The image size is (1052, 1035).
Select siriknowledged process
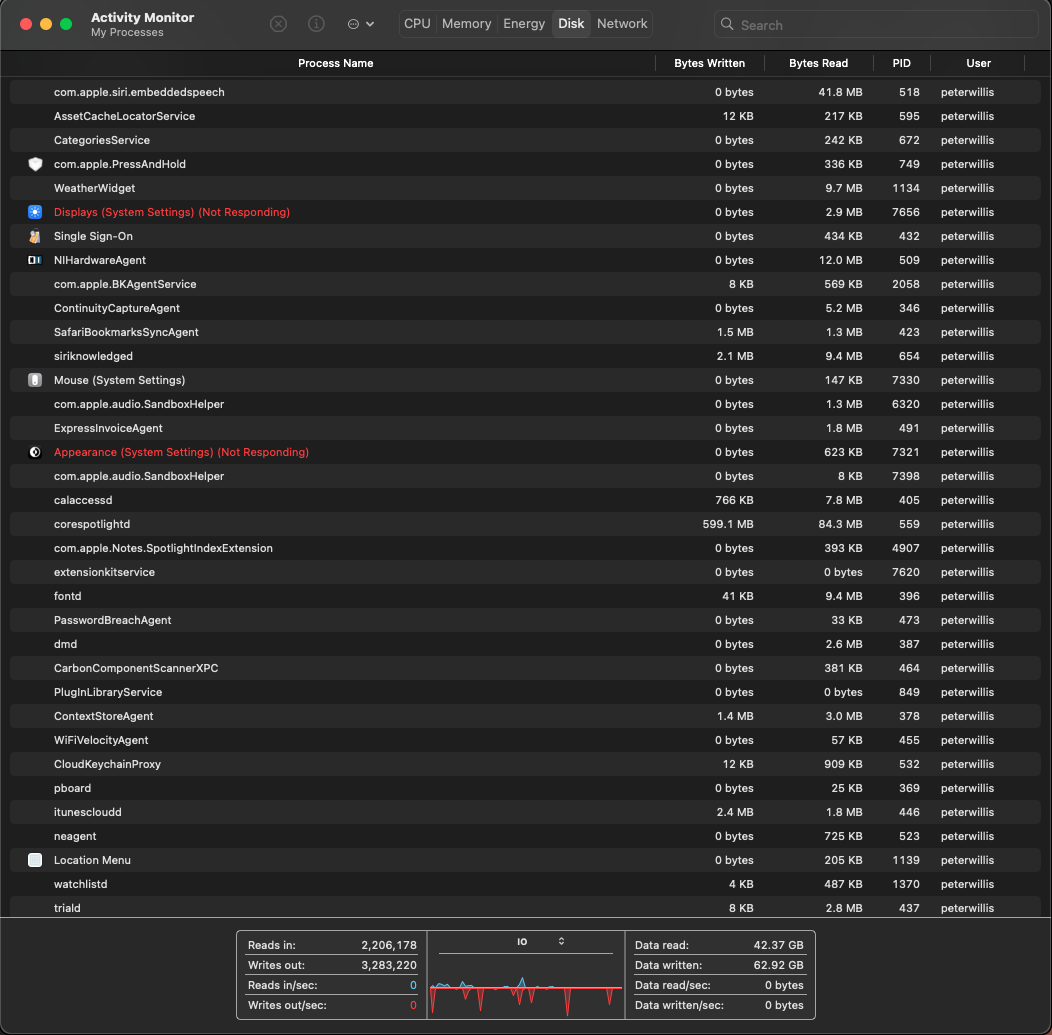tap(525, 356)
